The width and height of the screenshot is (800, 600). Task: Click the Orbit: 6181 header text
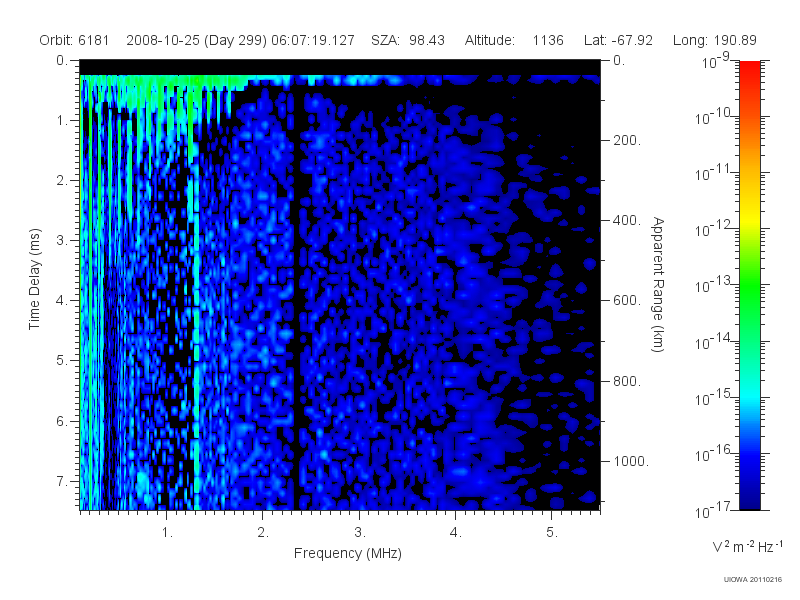(x=74, y=40)
